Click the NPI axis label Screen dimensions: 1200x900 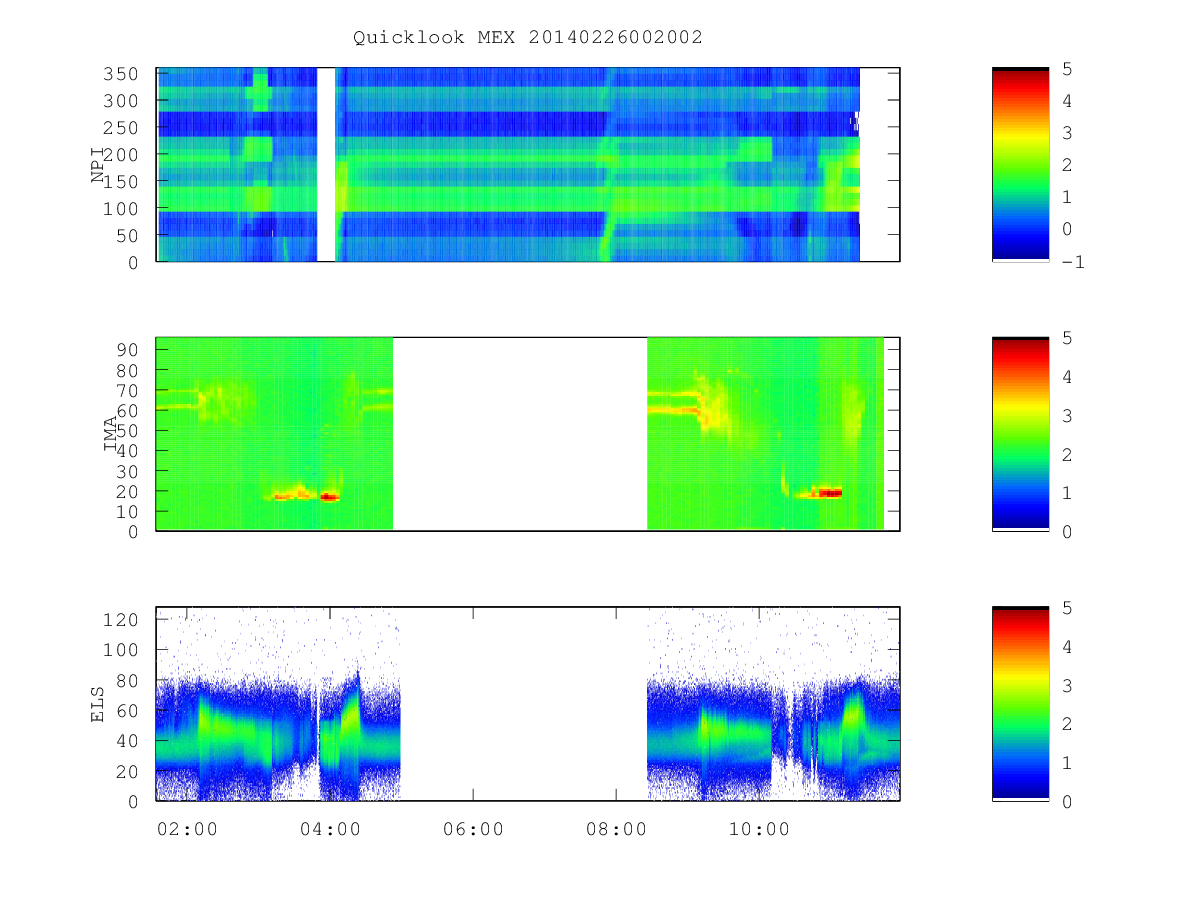tap(98, 165)
